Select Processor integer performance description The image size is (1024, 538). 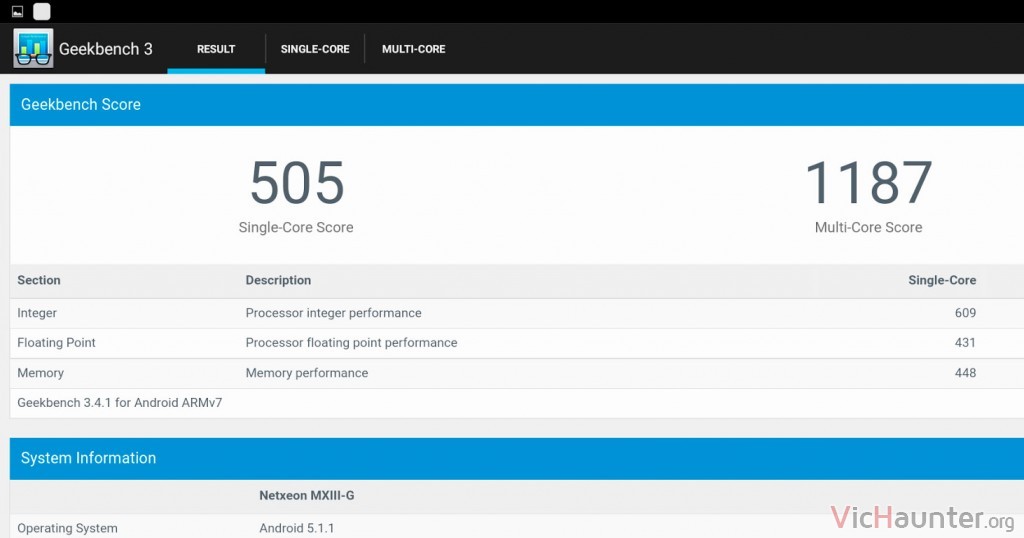[x=333, y=313]
